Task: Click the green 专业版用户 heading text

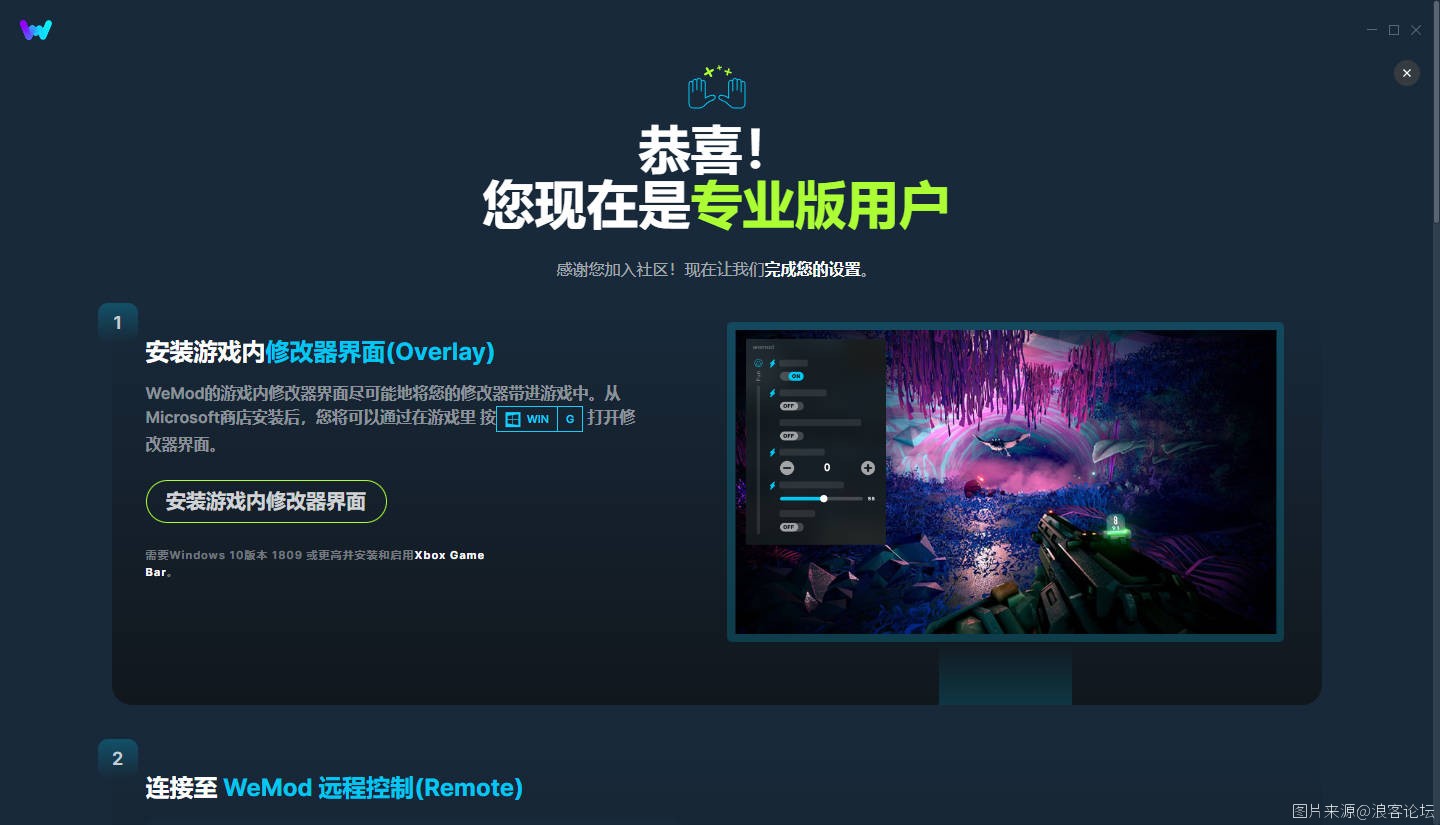Action: point(820,205)
